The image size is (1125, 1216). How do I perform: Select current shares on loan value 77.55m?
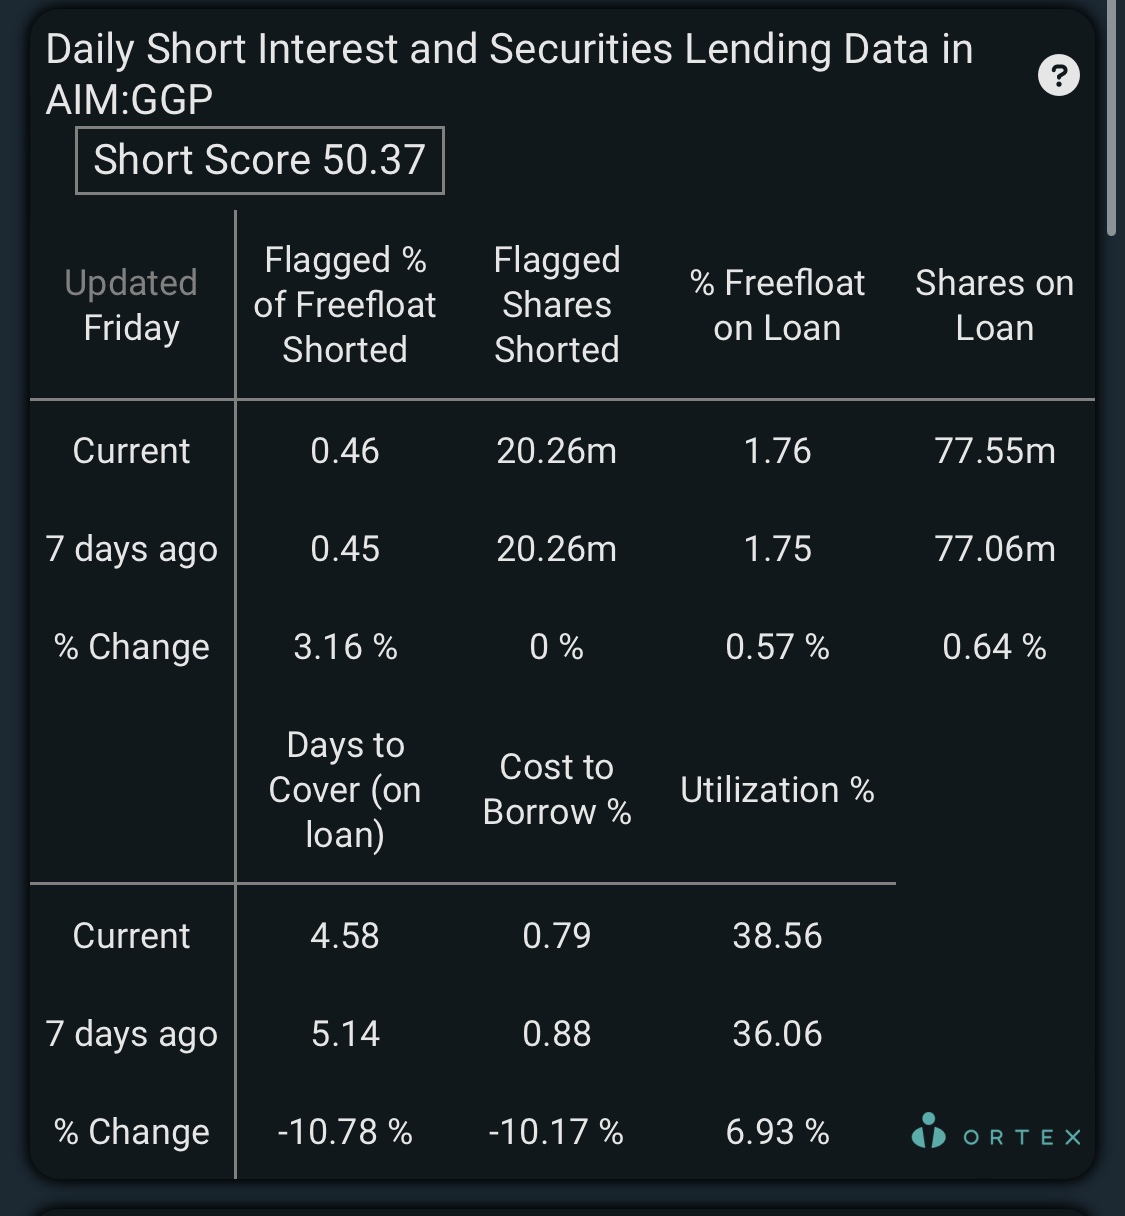995,451
